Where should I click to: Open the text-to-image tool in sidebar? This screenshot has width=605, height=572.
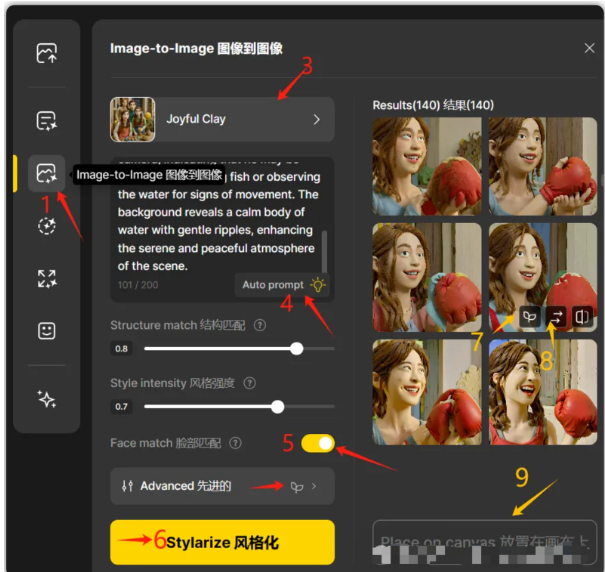46,121
